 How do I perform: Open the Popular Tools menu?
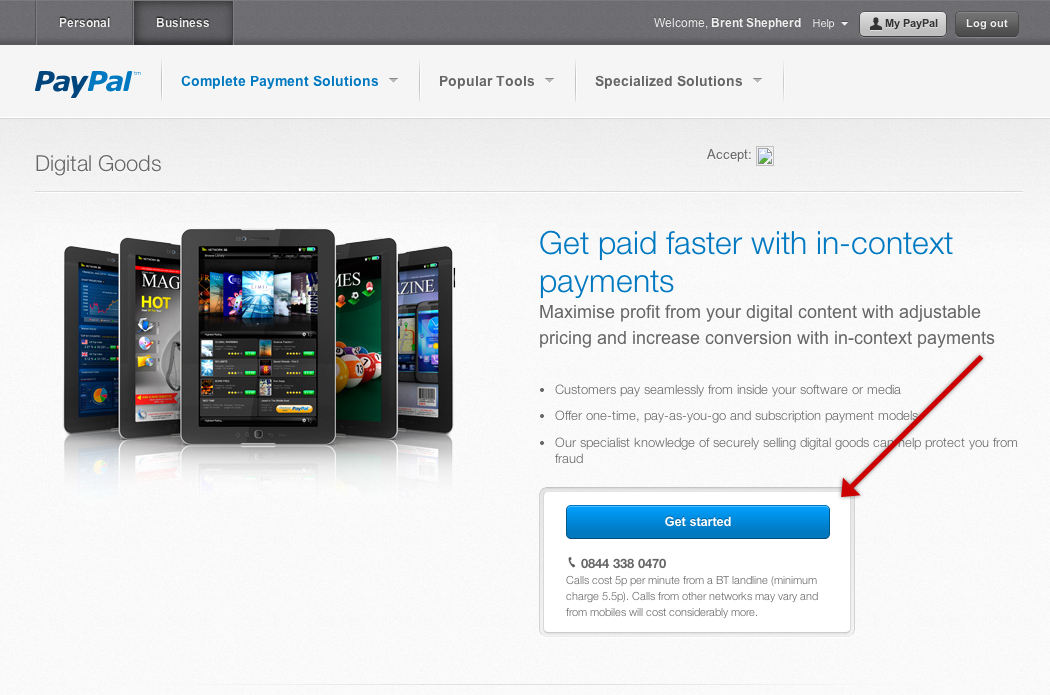pos(486,81)
